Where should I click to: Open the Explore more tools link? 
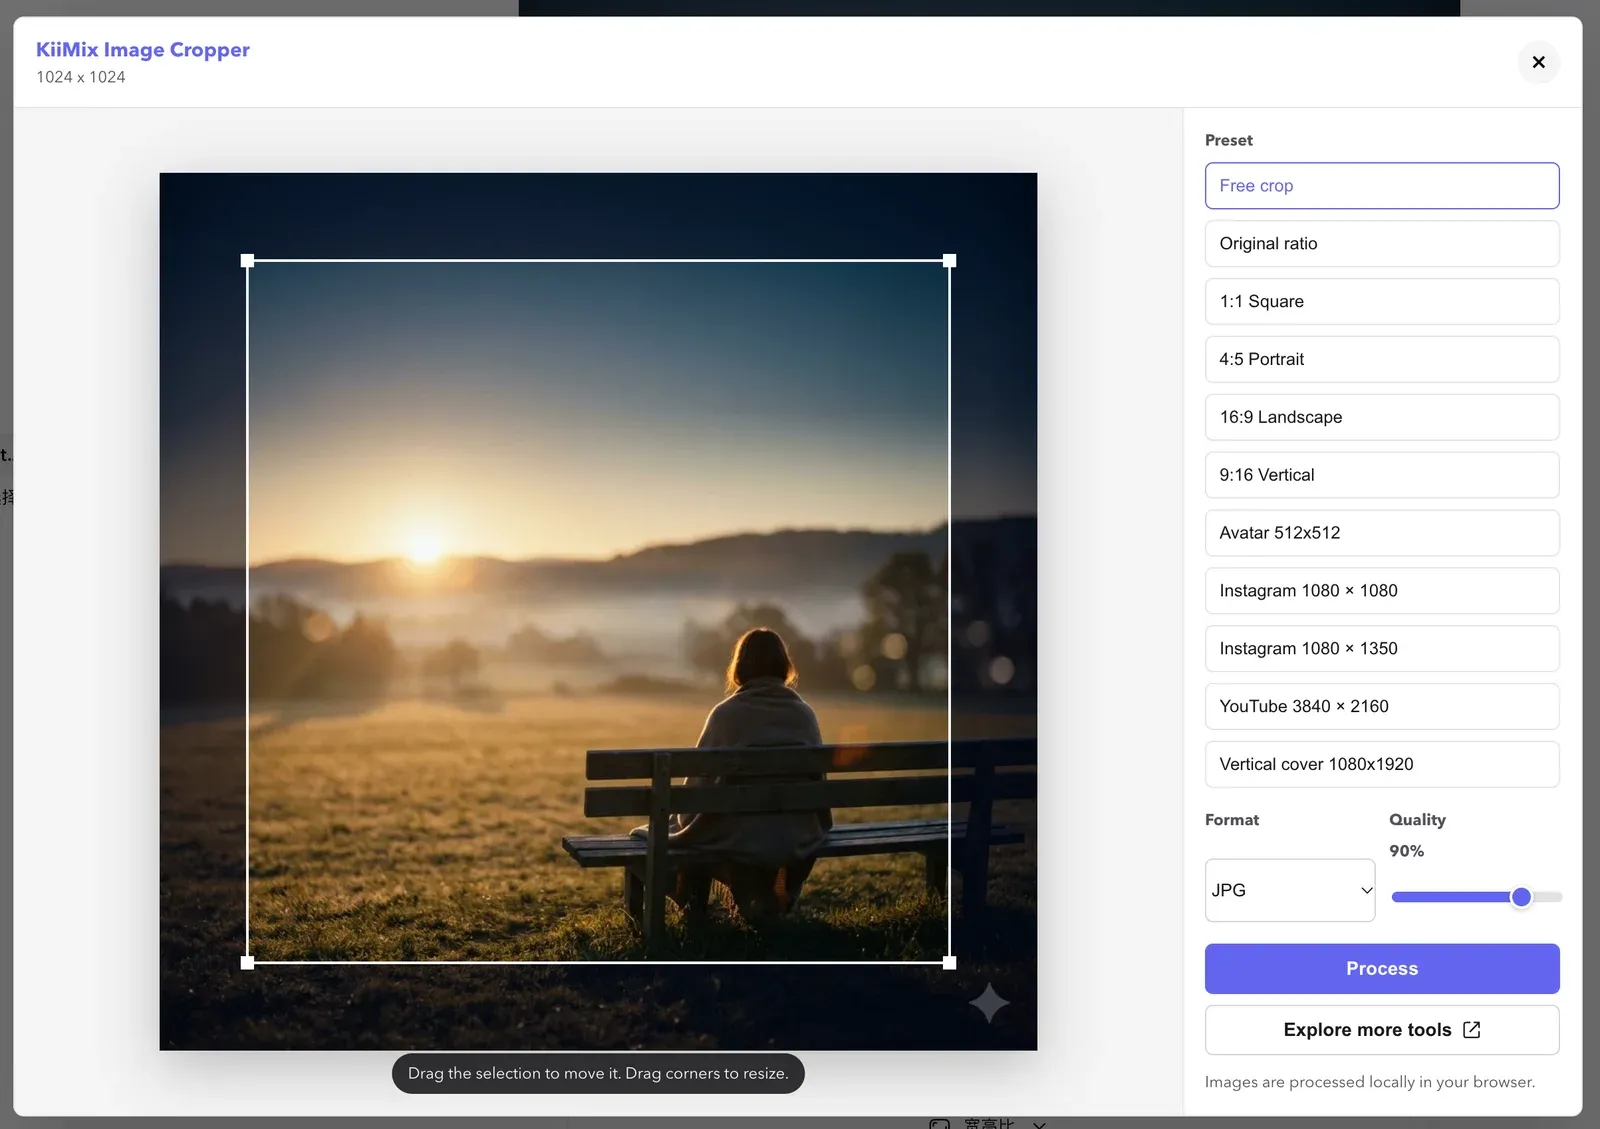(1382, 1030)
